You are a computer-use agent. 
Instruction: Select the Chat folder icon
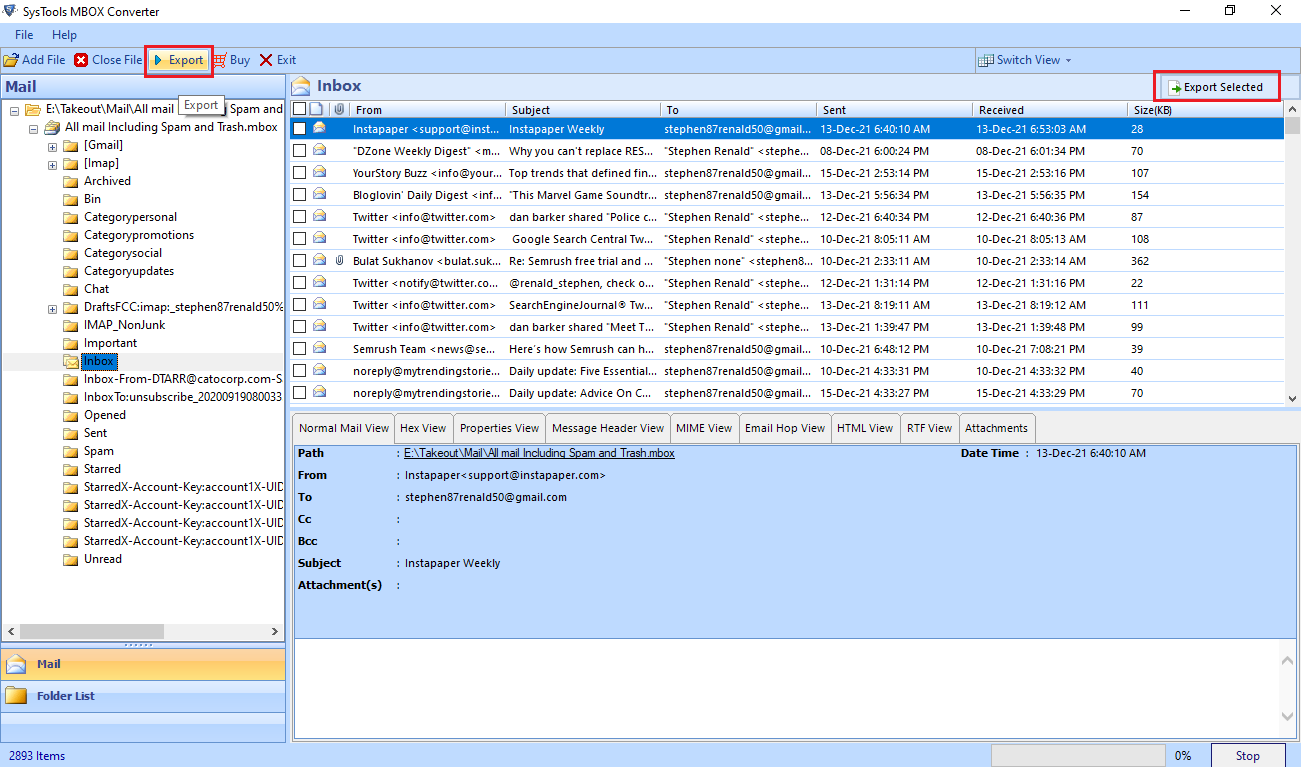(71, 290)
